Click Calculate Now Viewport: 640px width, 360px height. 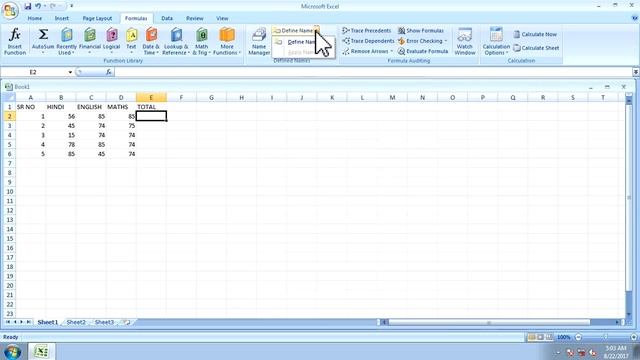coord(535,34)
